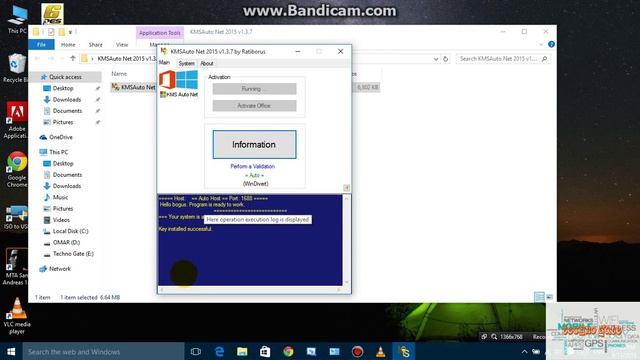The image size is (640, 360).
Task: Open the Home ribbon tab in File Explorer
Action: click(x=68, y=44)
